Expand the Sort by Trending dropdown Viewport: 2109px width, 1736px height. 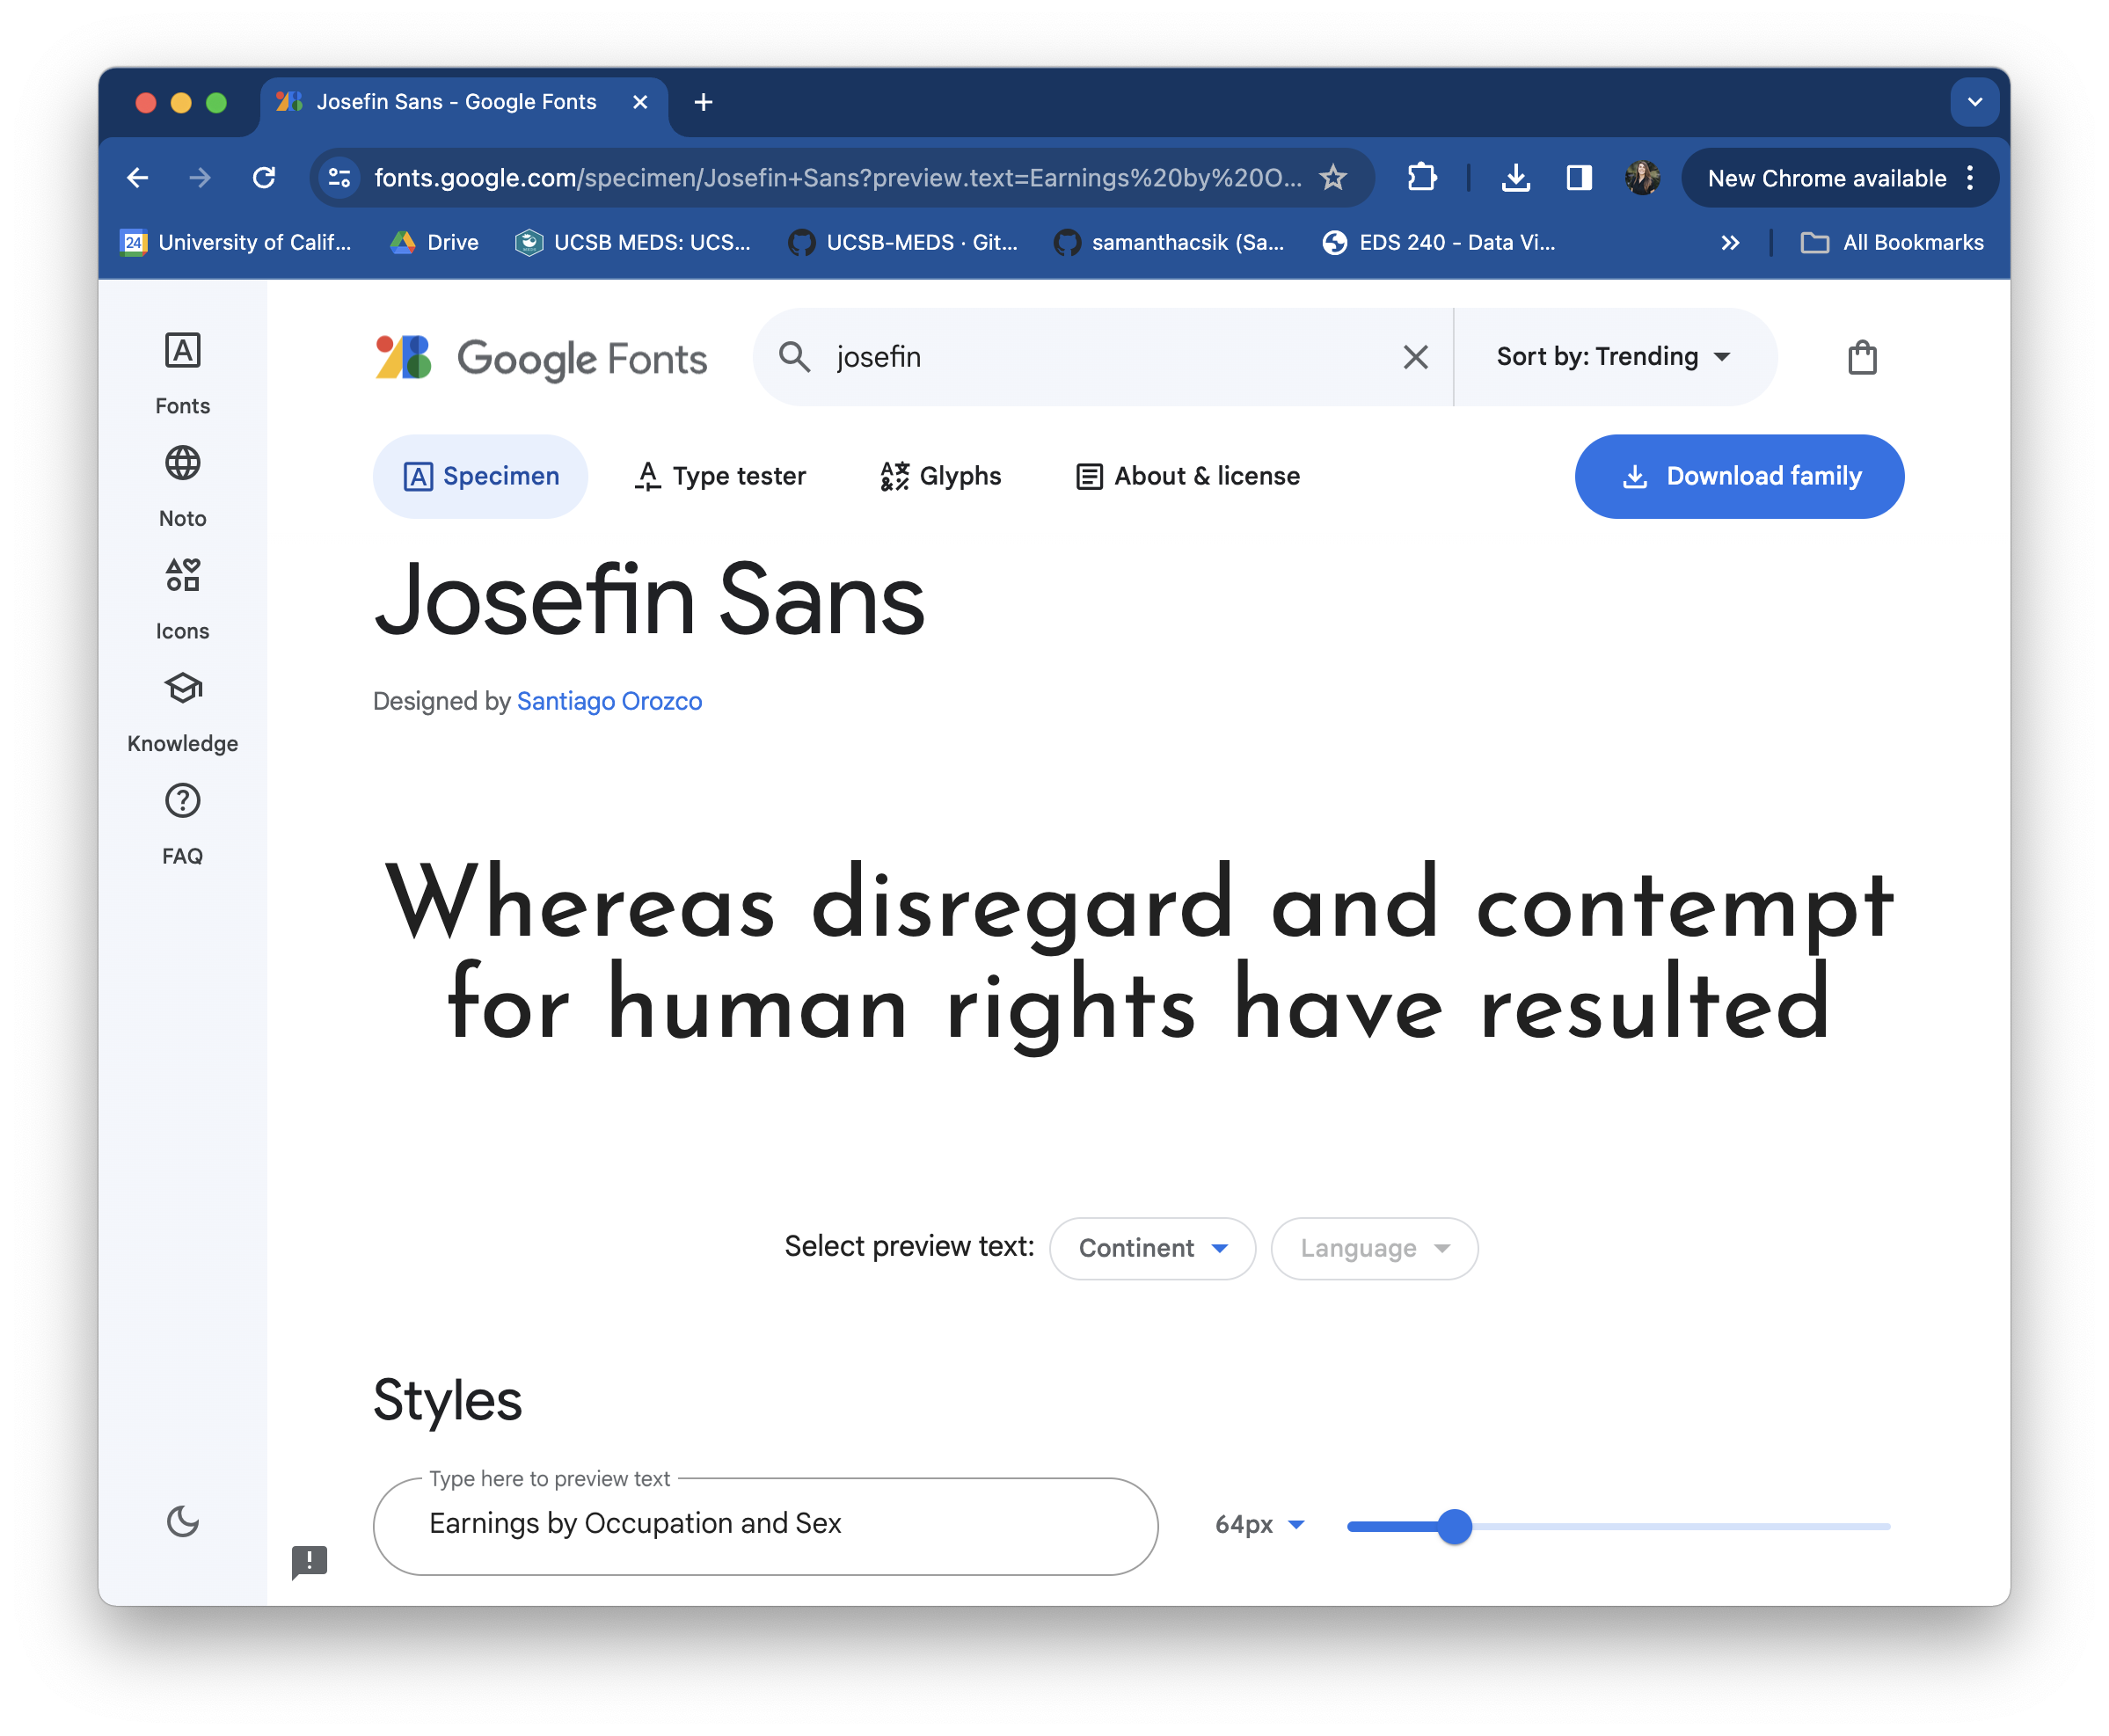point(1612,357)
